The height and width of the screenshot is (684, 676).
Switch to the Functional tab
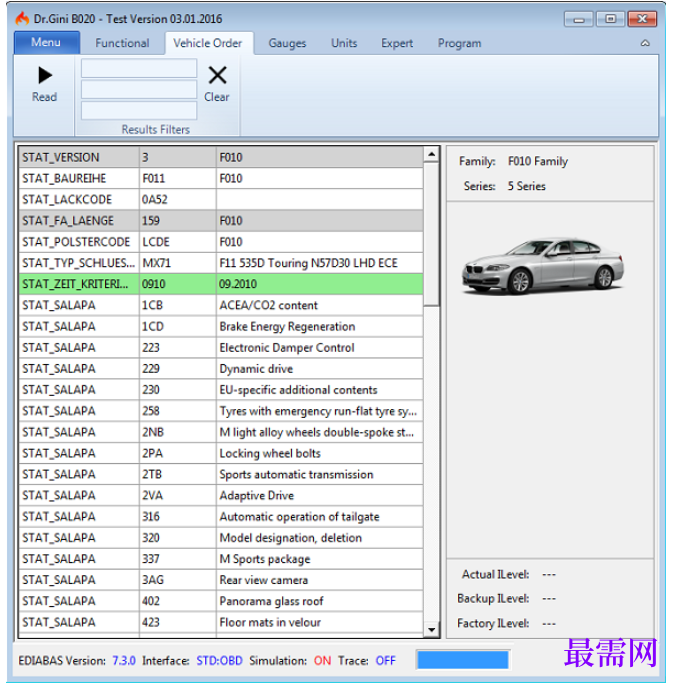click(x=122, y=43)
